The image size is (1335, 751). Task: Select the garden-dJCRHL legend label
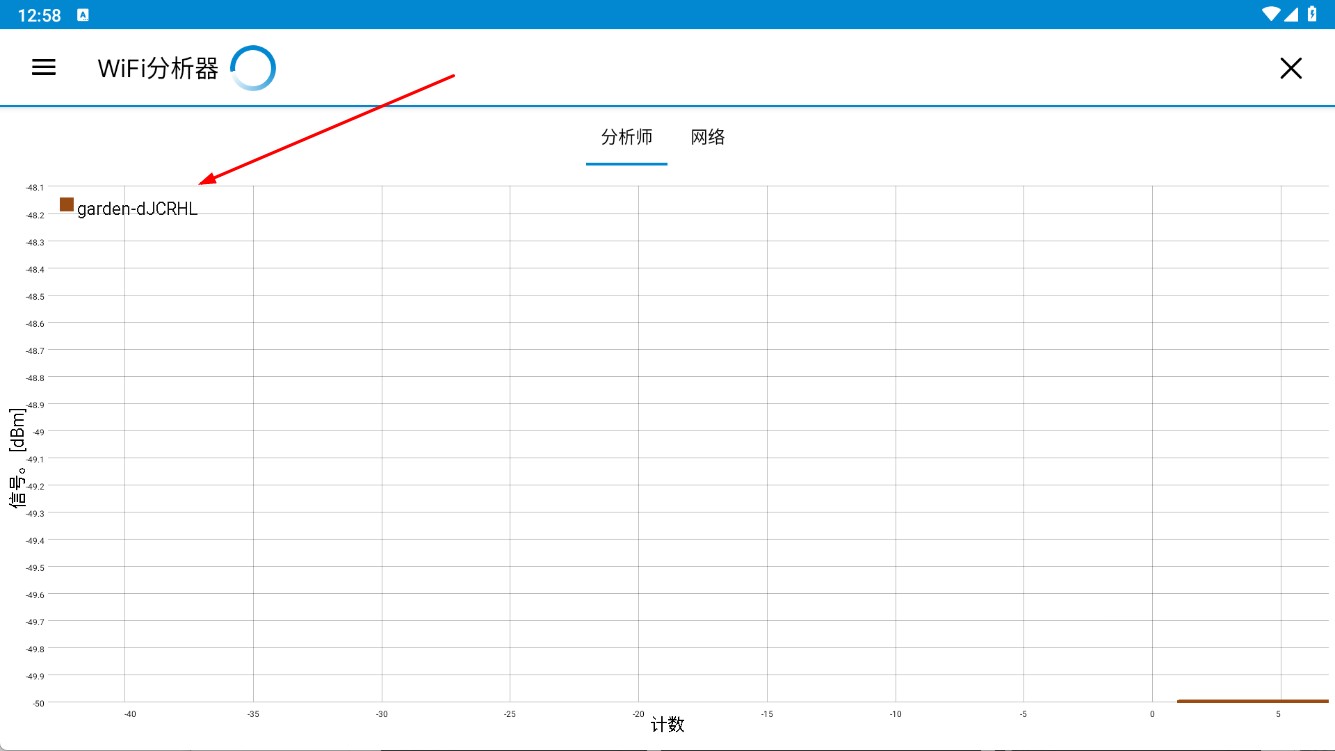pyautogui.click(x=137, y=209)
